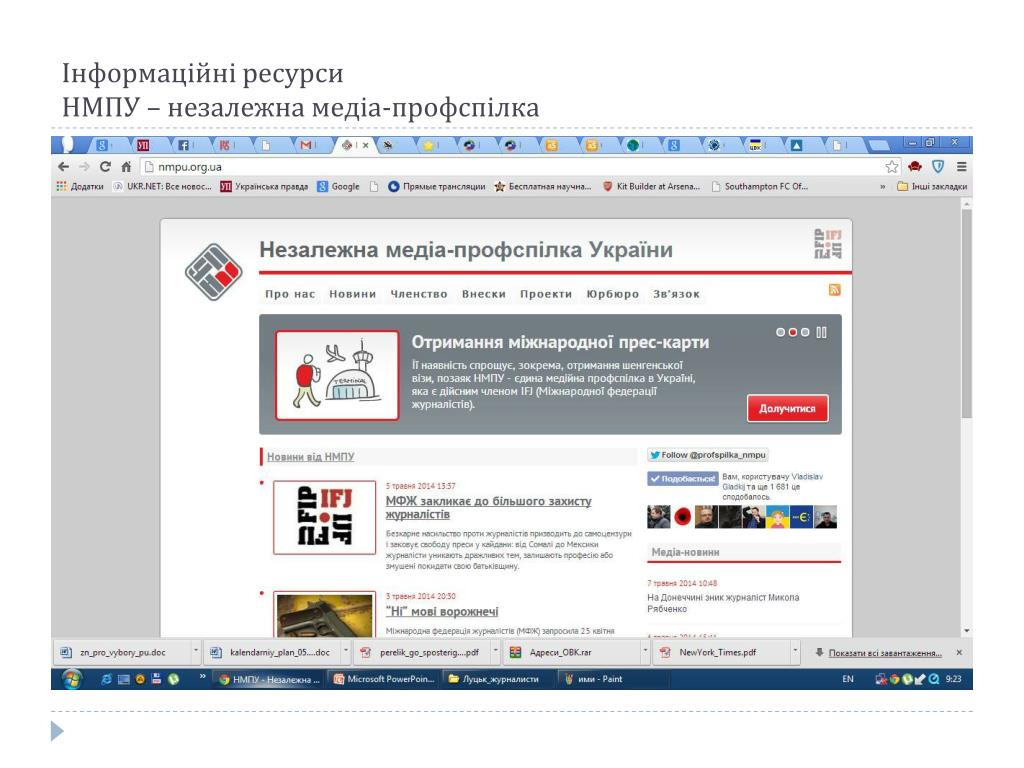This screenshot has height=768, width=1024.
Task: Open the RSS feed icon on the site
Action: (834, 289)
